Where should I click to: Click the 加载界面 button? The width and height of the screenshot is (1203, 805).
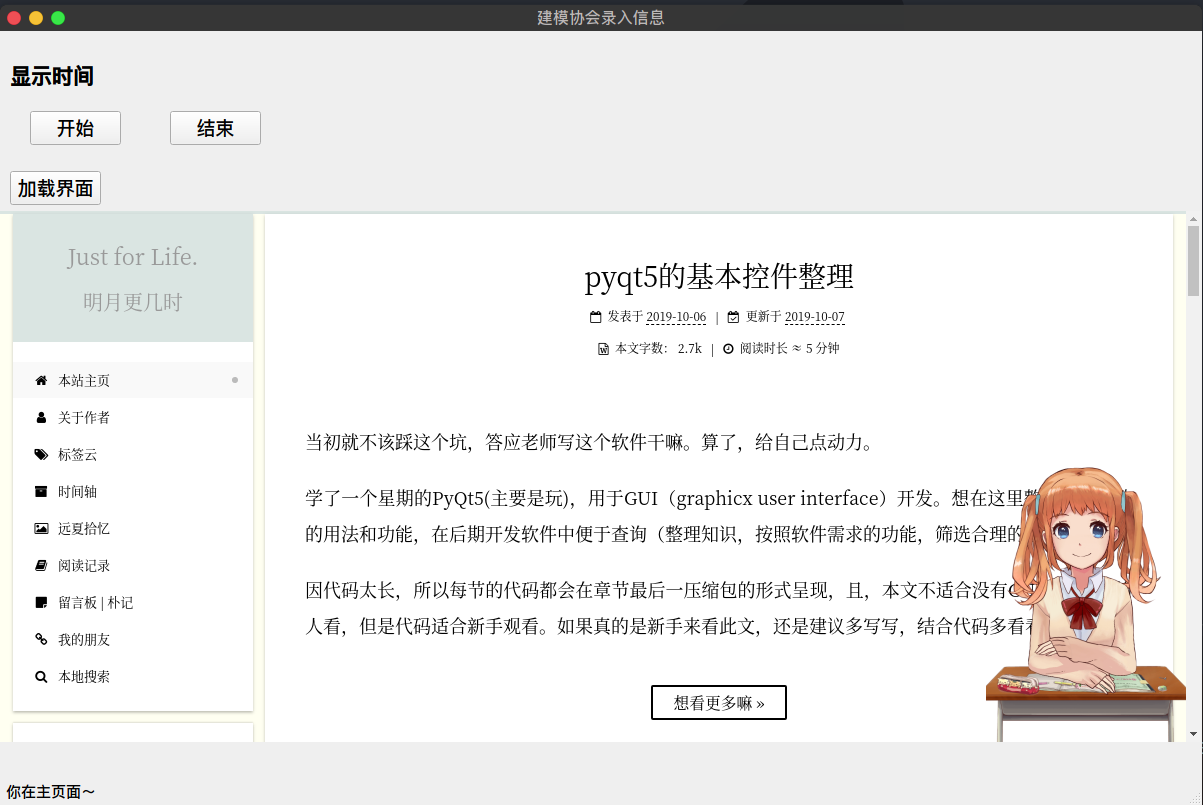pyautogui.click(x=55, y=188)
